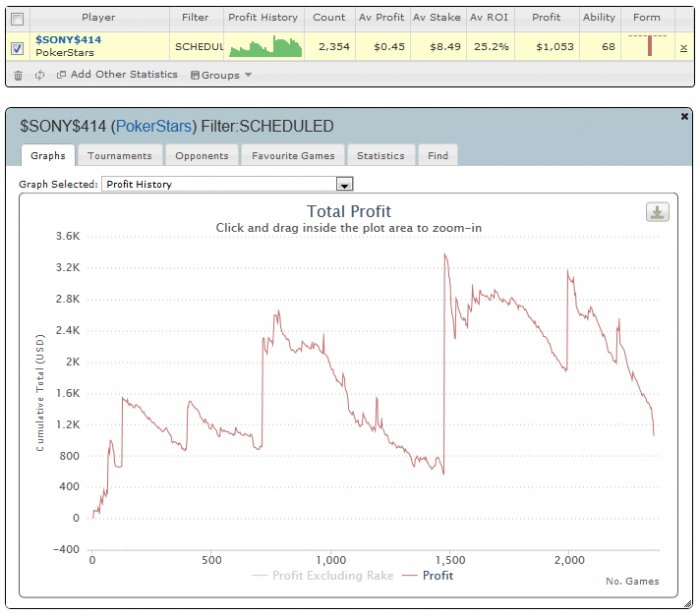Uncheck the $SONY$414 row checkbox
700x615 pixels.
[17, 48]
